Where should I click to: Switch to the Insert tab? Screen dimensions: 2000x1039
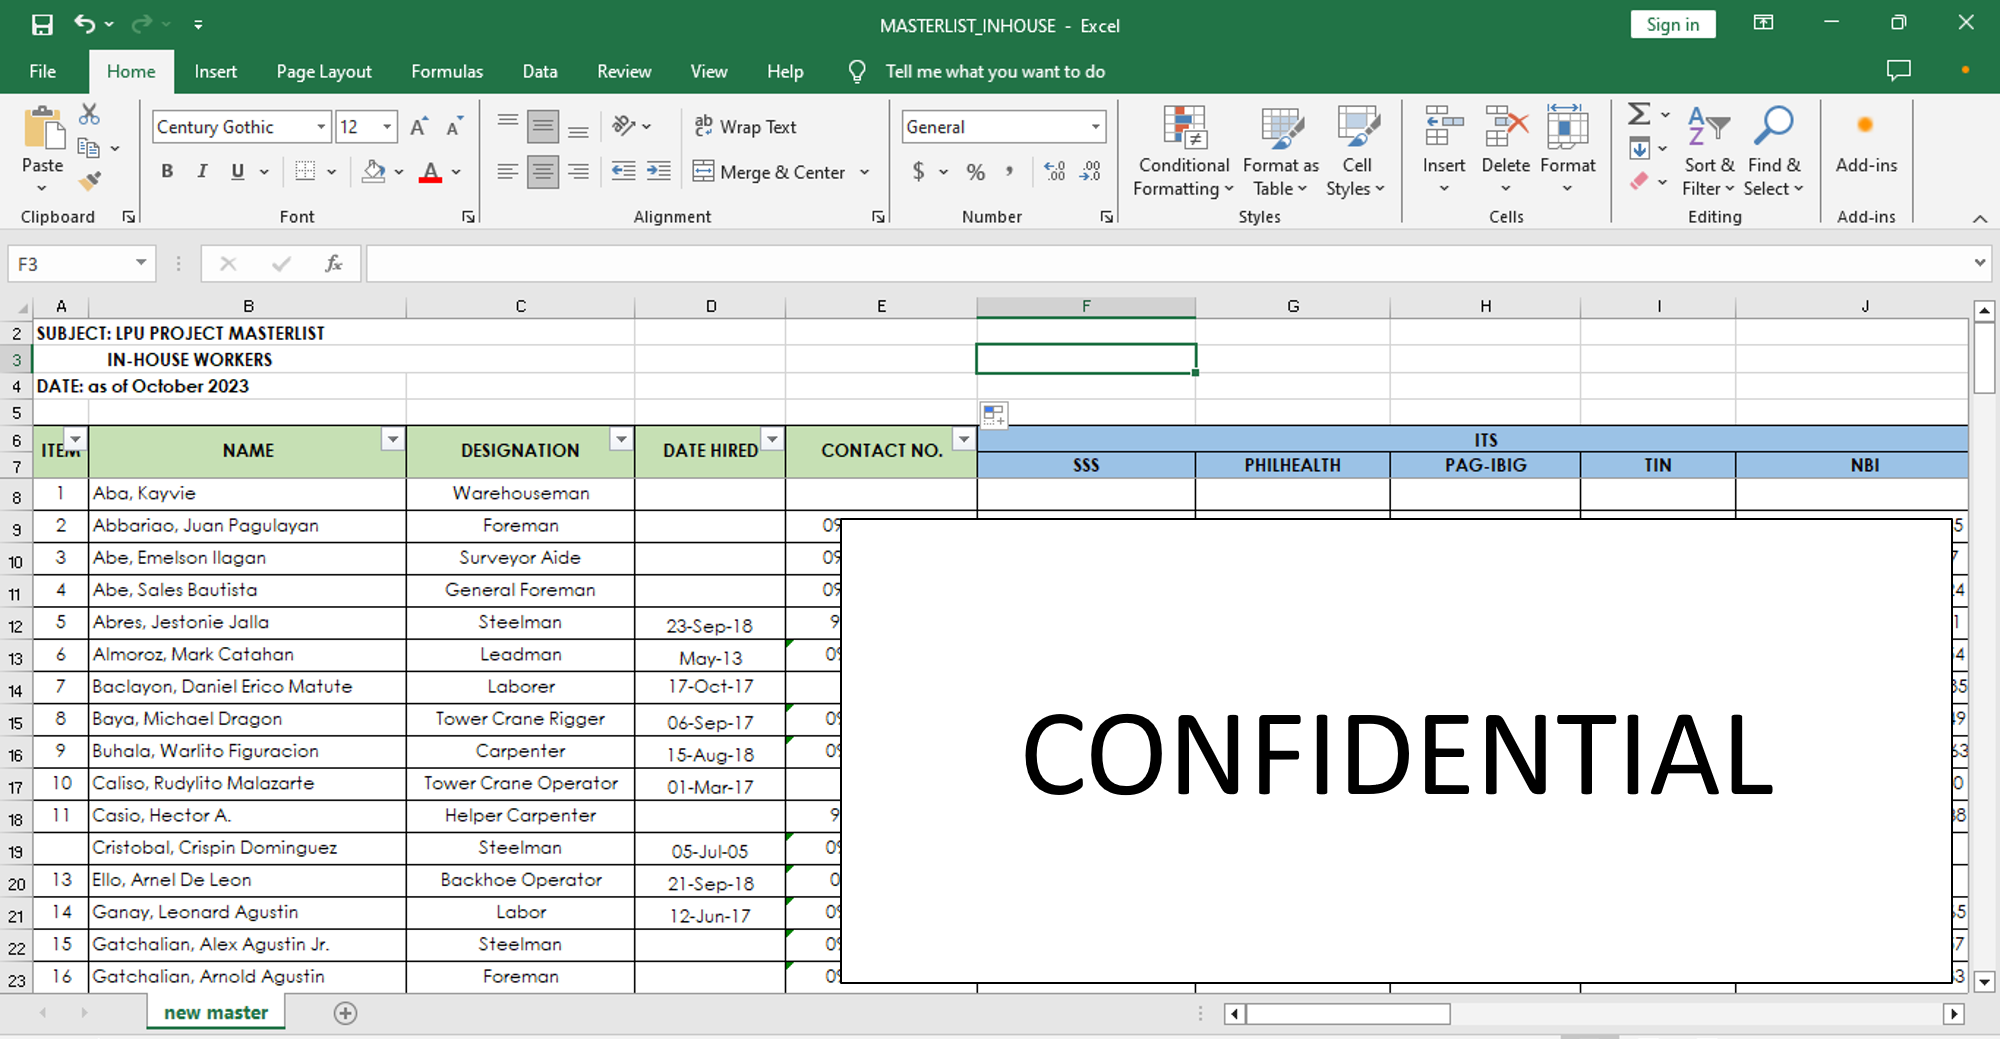click(x=216, y=72)
